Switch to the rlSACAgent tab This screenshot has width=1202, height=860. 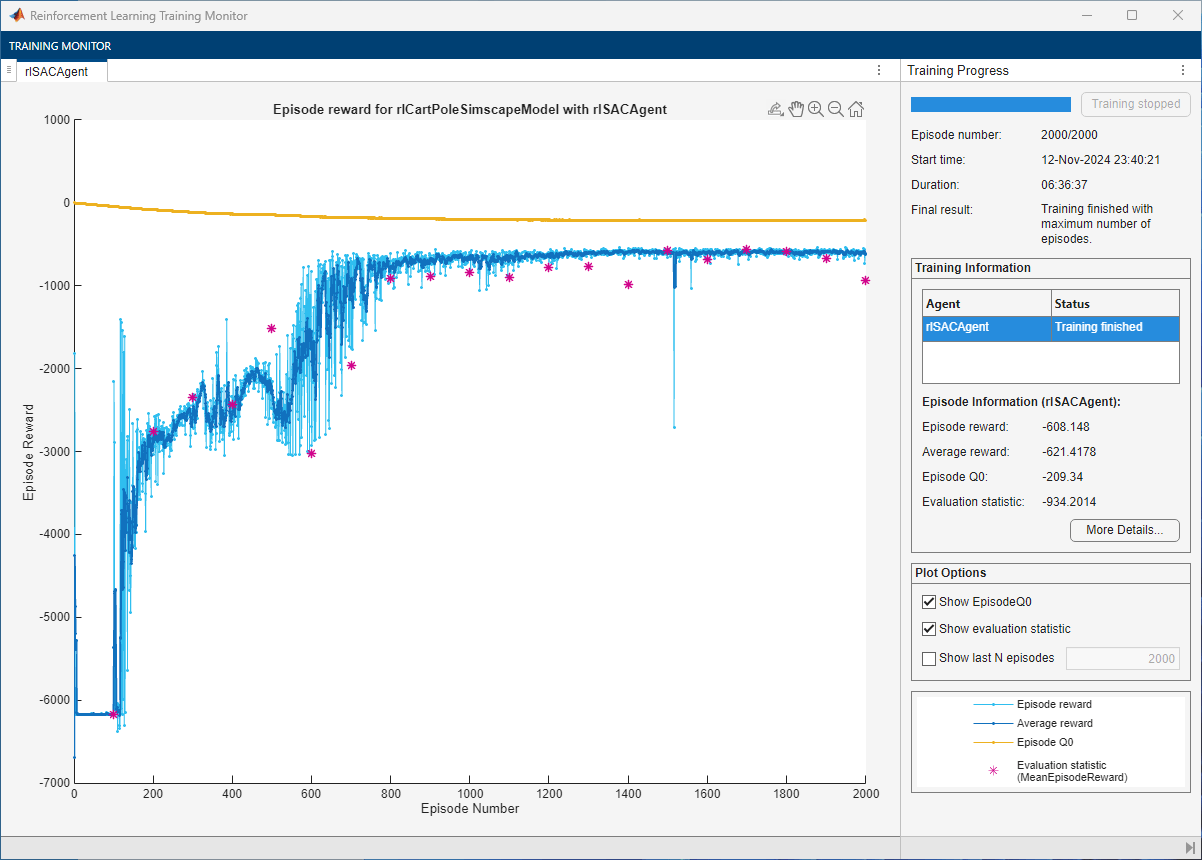[x=56, y=71]
